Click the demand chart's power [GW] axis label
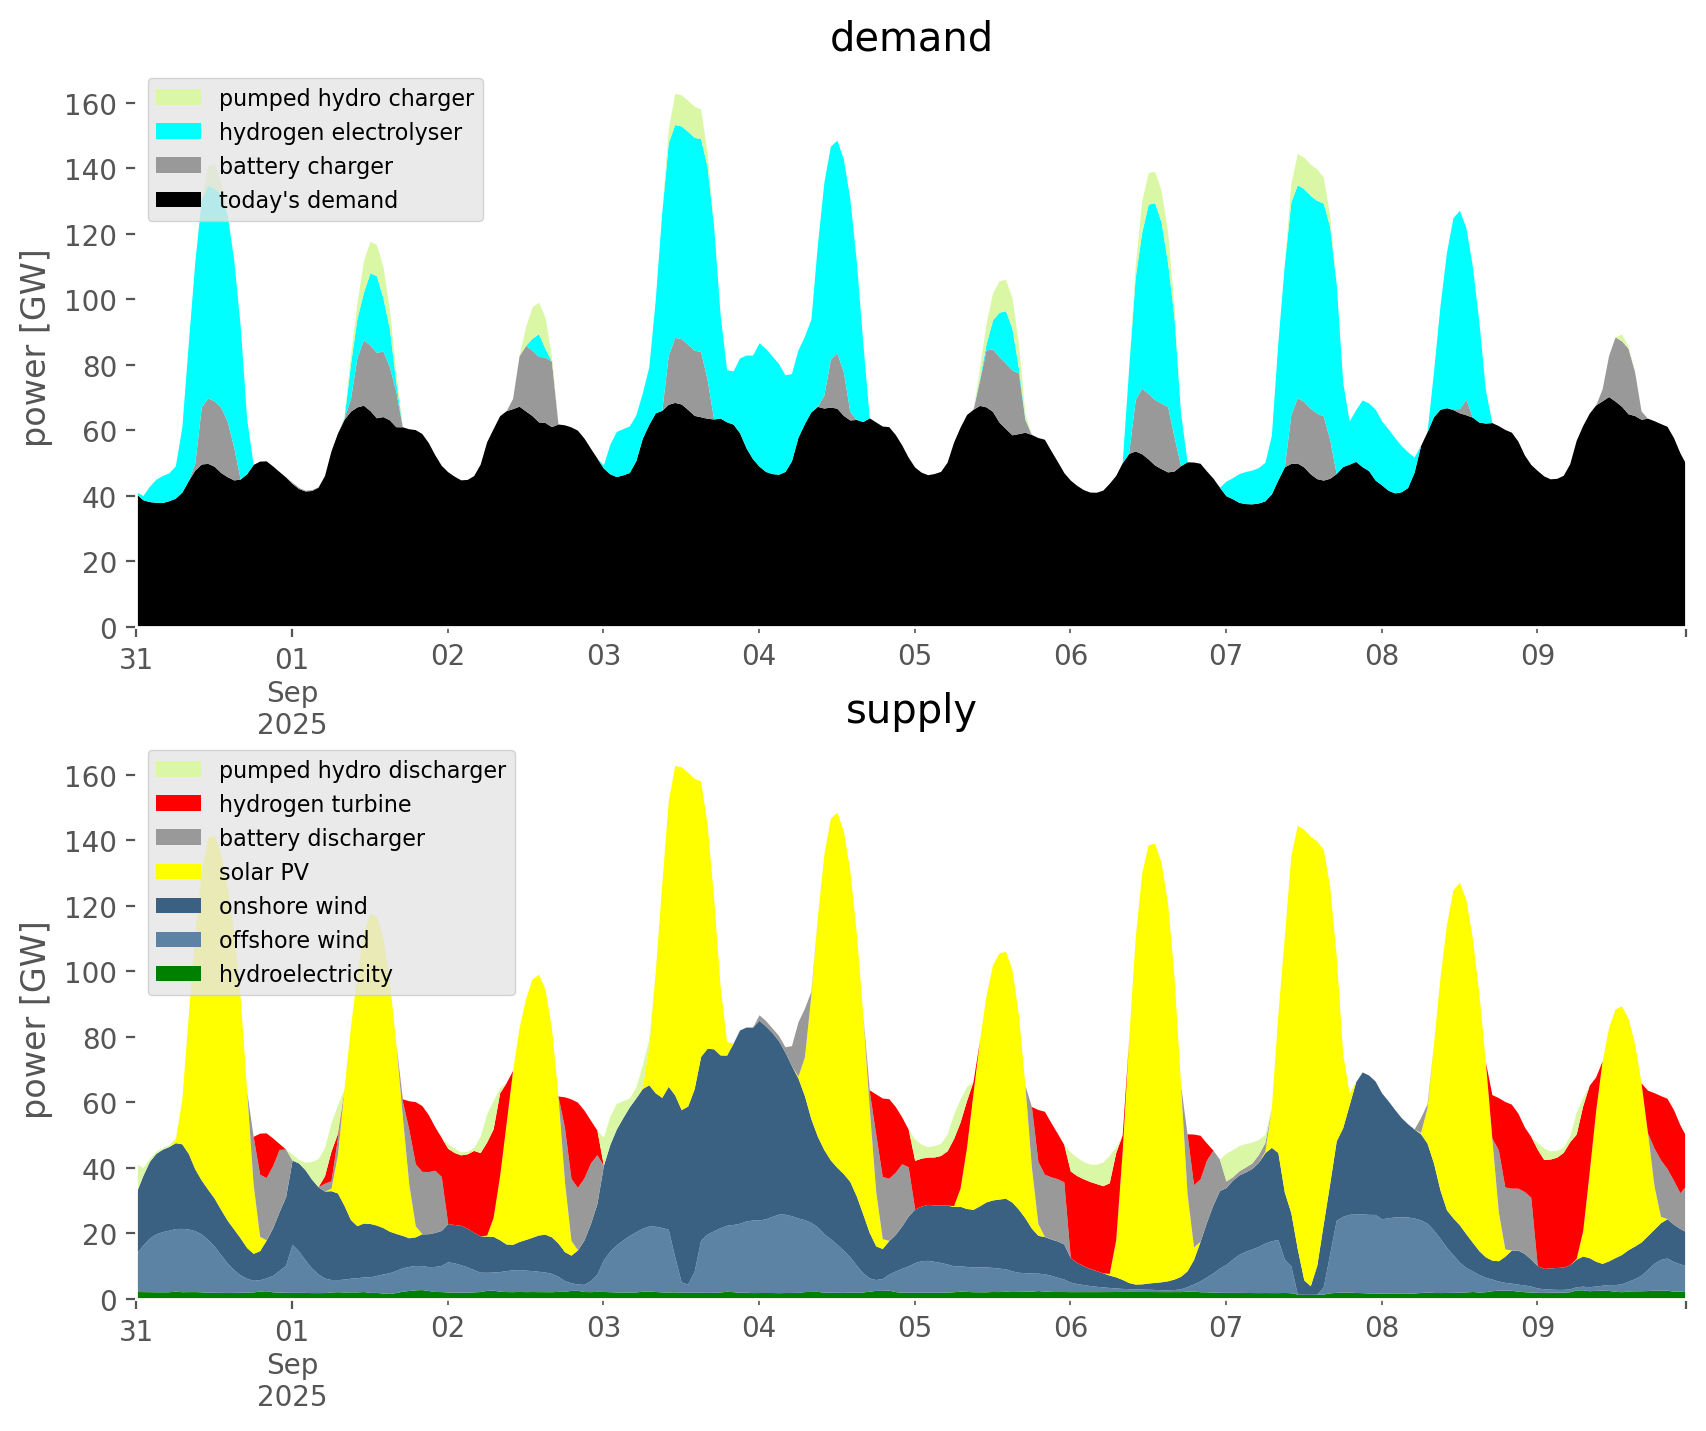 tap(35, 349)
